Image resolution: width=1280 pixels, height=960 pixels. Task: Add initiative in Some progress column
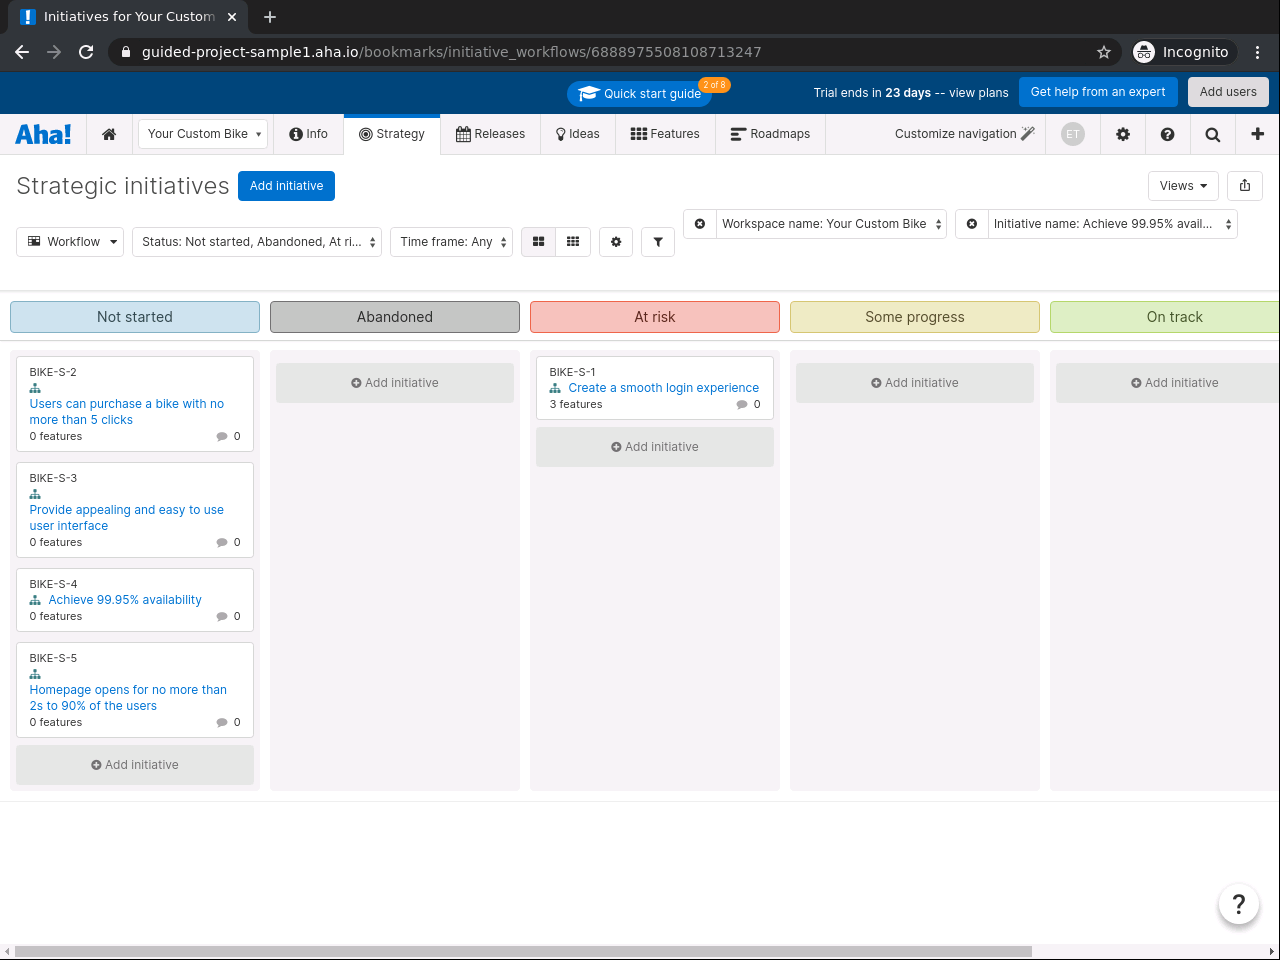coord(915,383)
